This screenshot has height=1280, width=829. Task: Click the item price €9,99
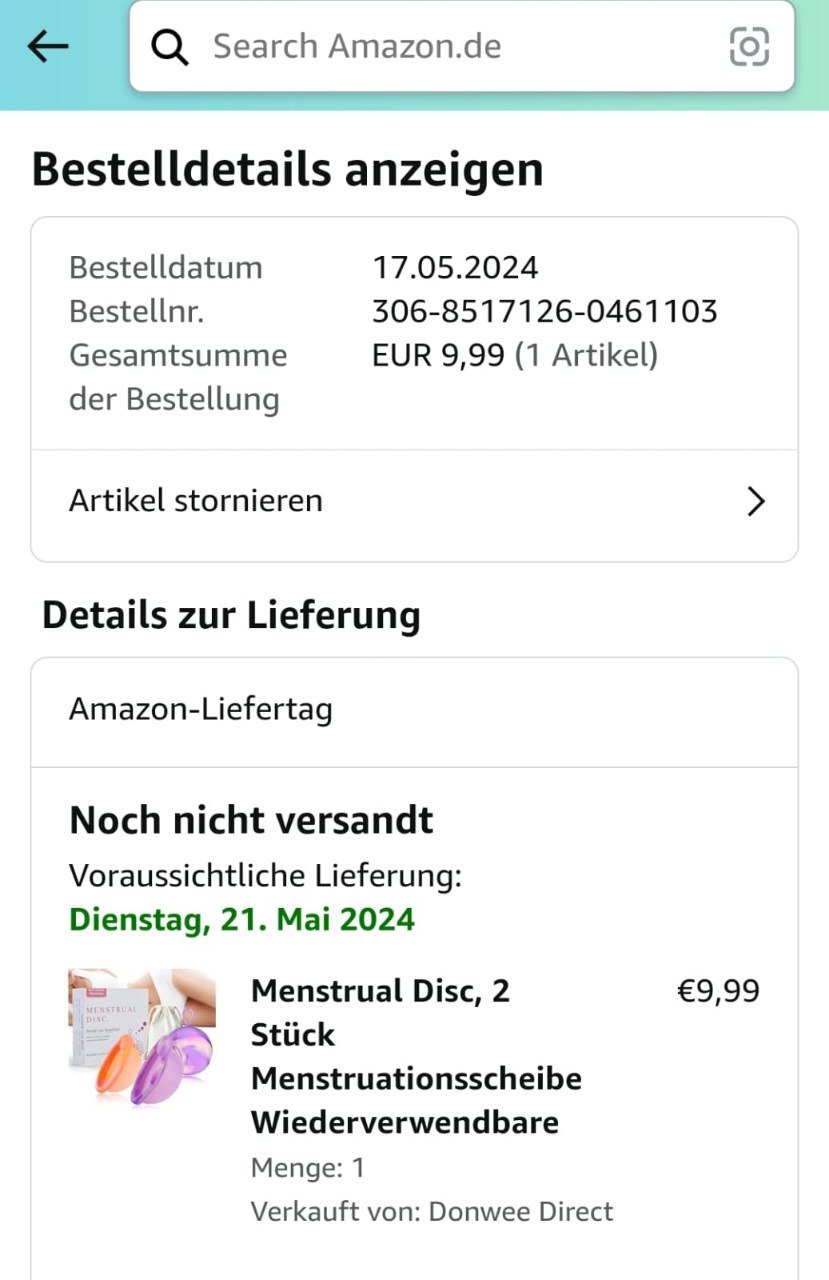718,992
